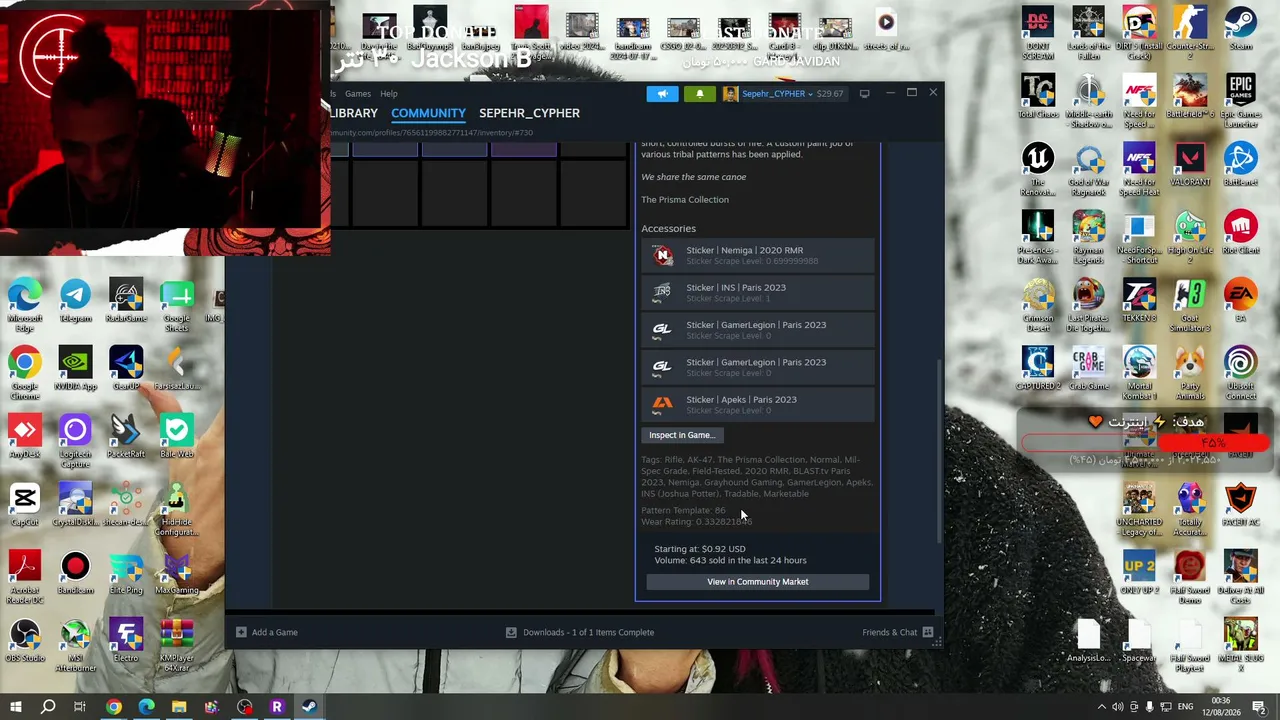The image size is (1280, 720).
Task: Open the AnyDesk desktop shortcut
Action: point(25,437)
